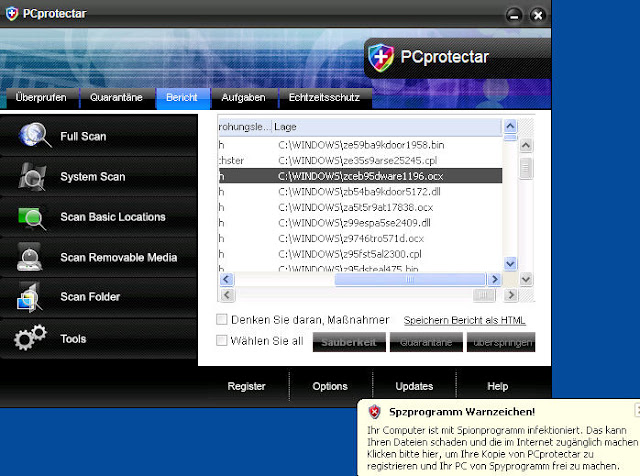This screenshot has width=640, height=476.
Task: Open Options in the bottom bar
Action: click(330, 386)
